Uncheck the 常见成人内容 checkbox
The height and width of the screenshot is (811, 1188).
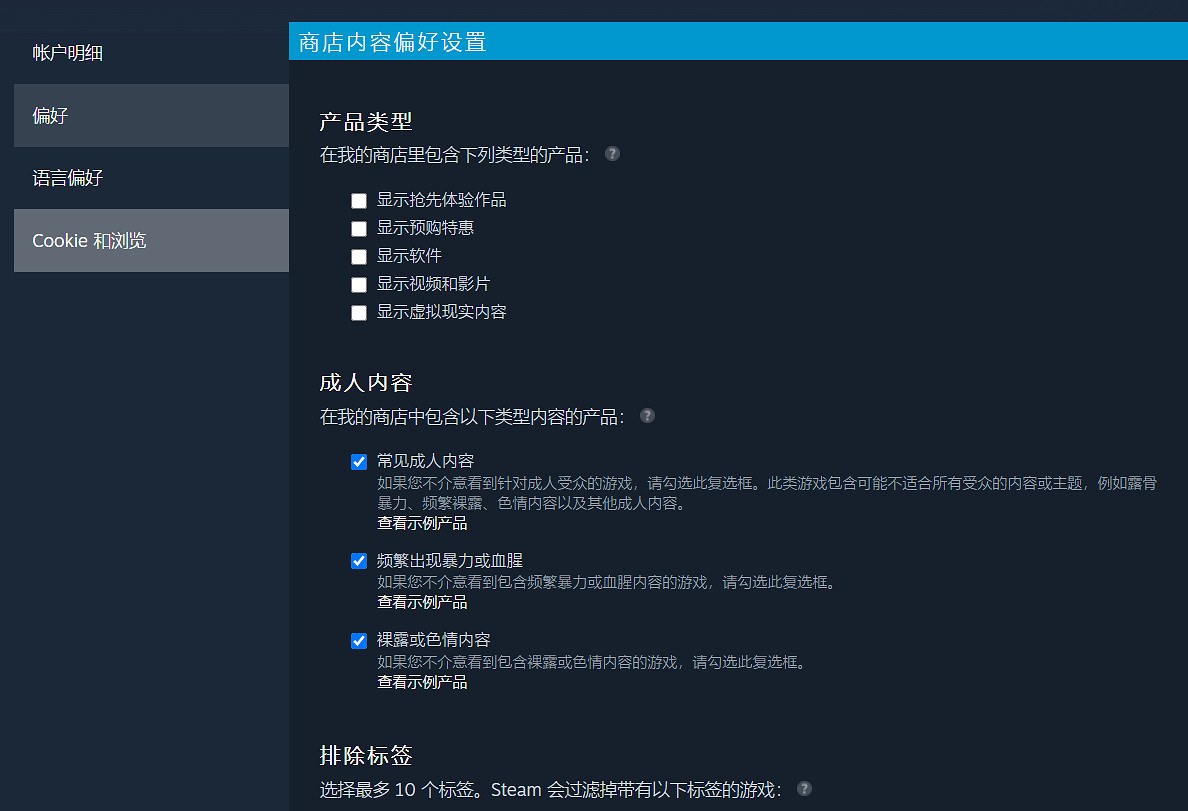click(359, 462)
